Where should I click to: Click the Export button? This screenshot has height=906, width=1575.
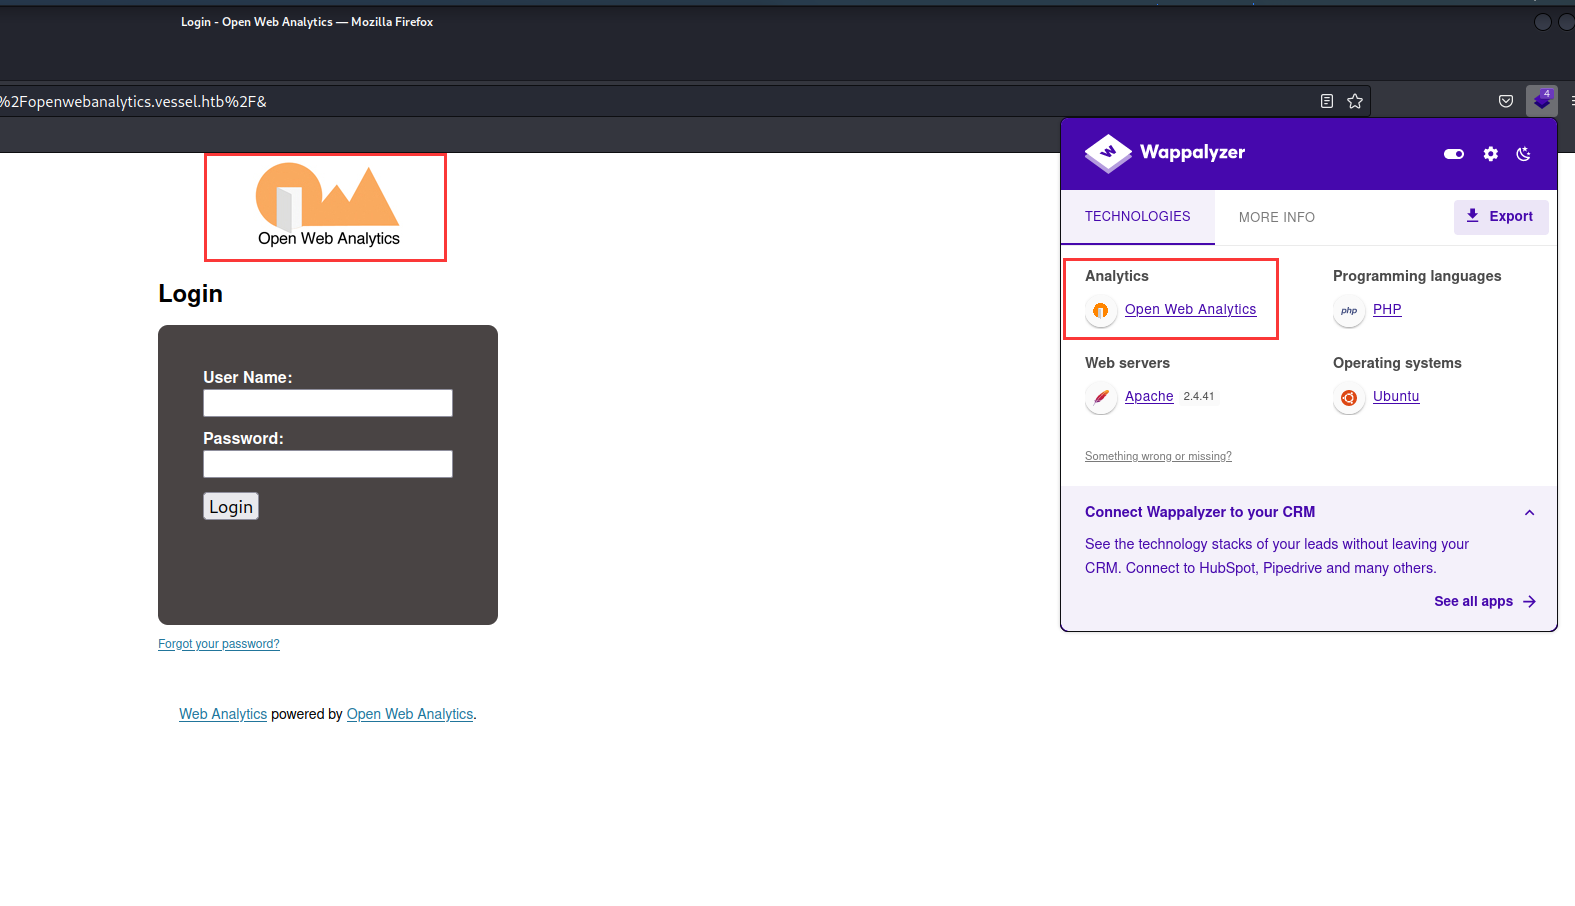(x=1501, y=217)
